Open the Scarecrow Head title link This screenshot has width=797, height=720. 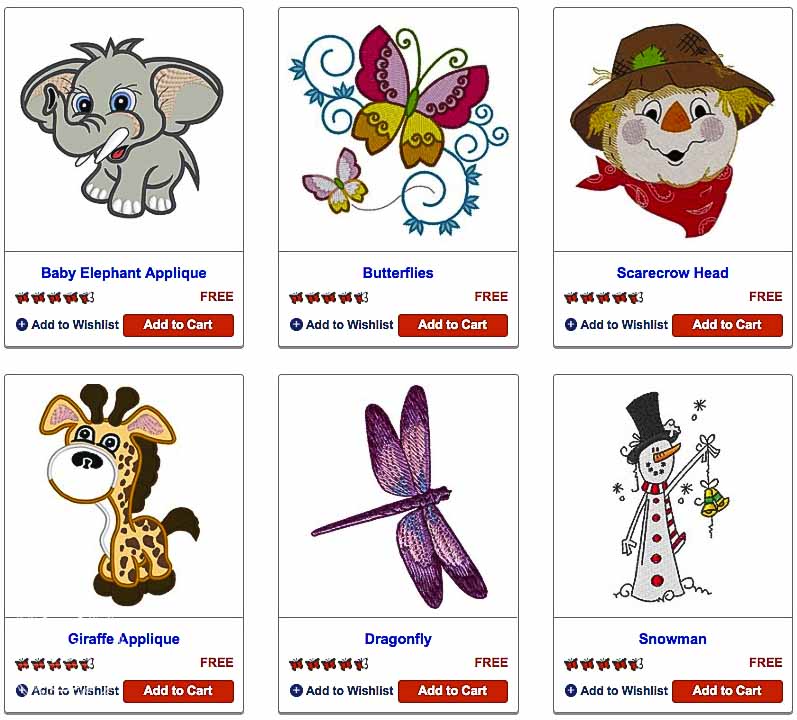pyautogui.click(x=672, y=273)
